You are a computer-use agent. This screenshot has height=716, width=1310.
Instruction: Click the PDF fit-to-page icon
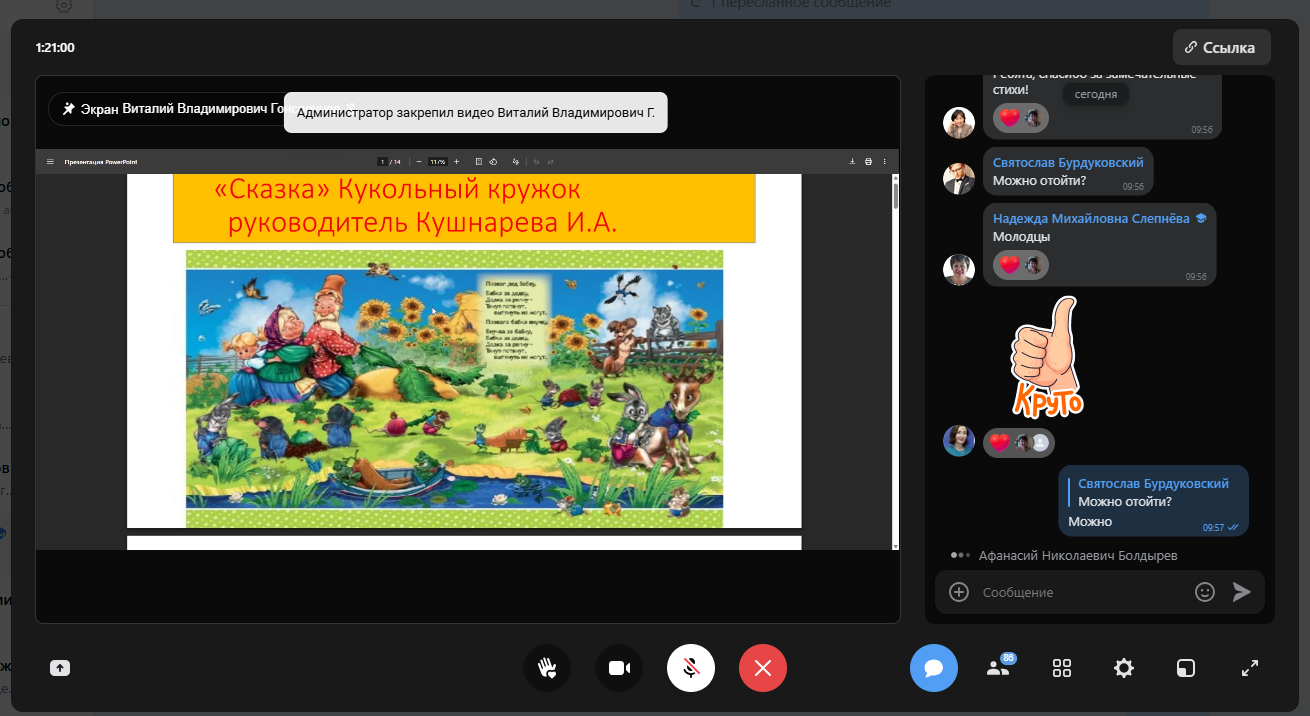[479, 161]
